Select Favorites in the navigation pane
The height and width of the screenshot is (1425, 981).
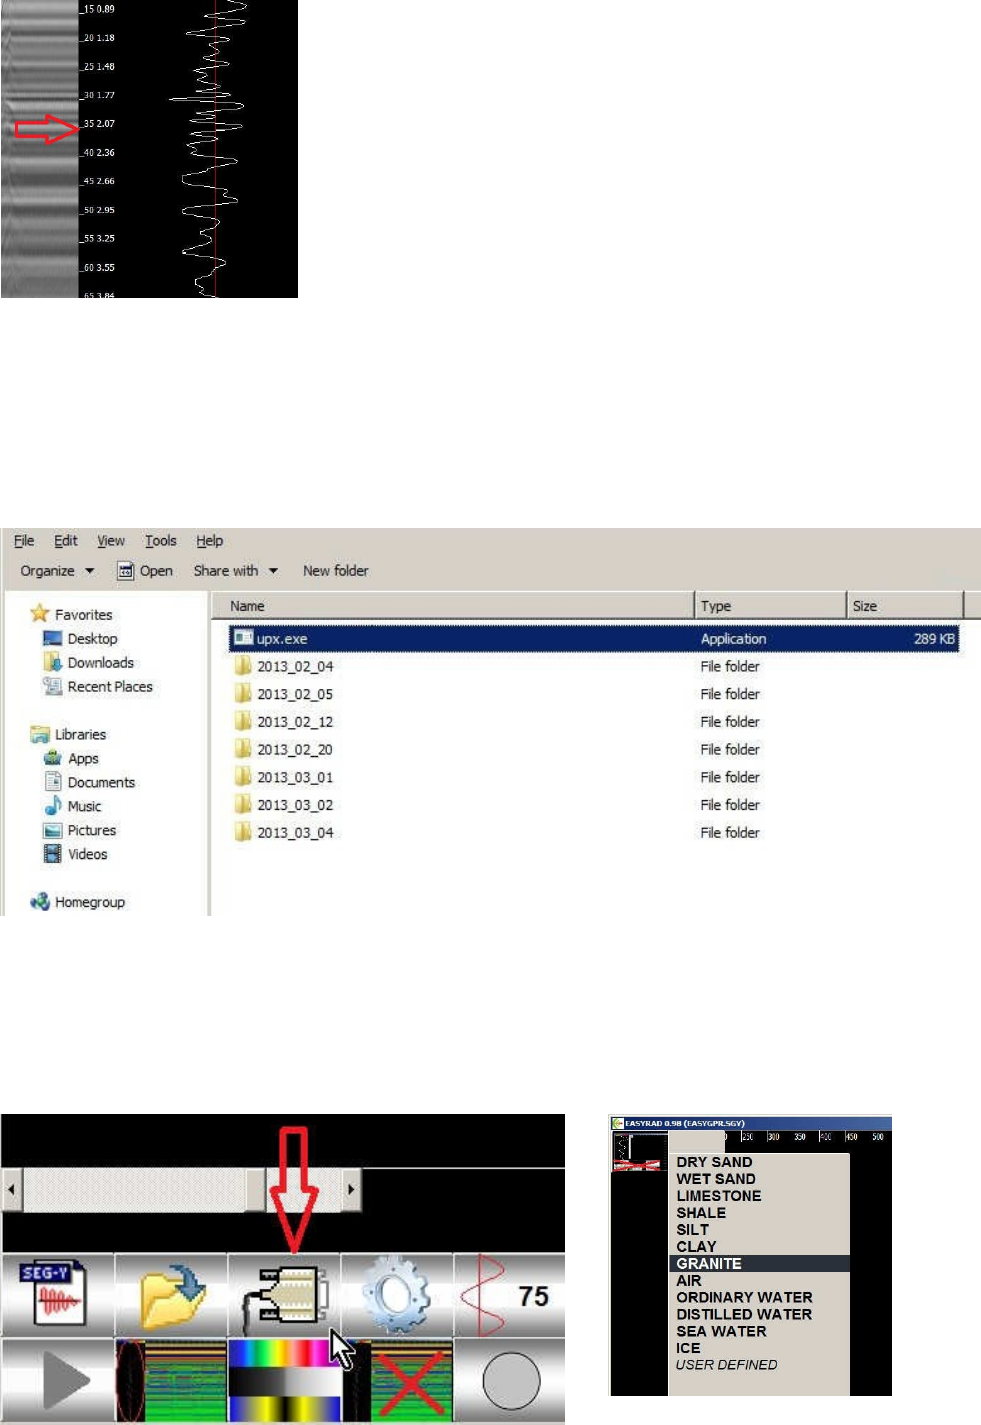[x=71, y=614]
